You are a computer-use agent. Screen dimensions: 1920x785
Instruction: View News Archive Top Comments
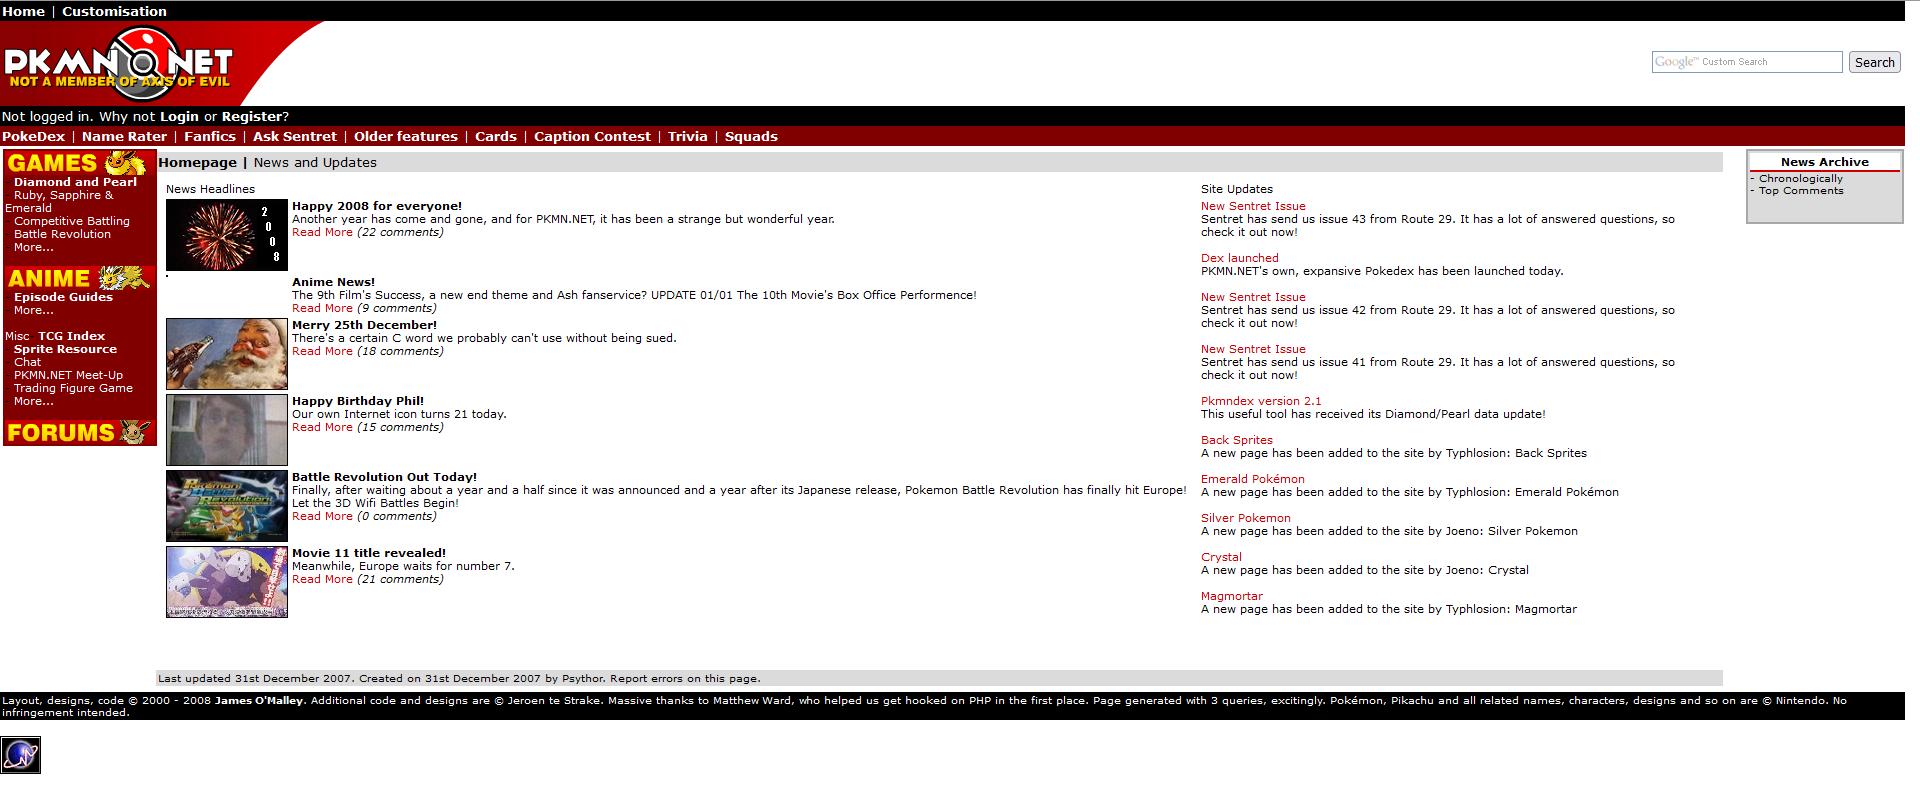(x=1801, y=191)
